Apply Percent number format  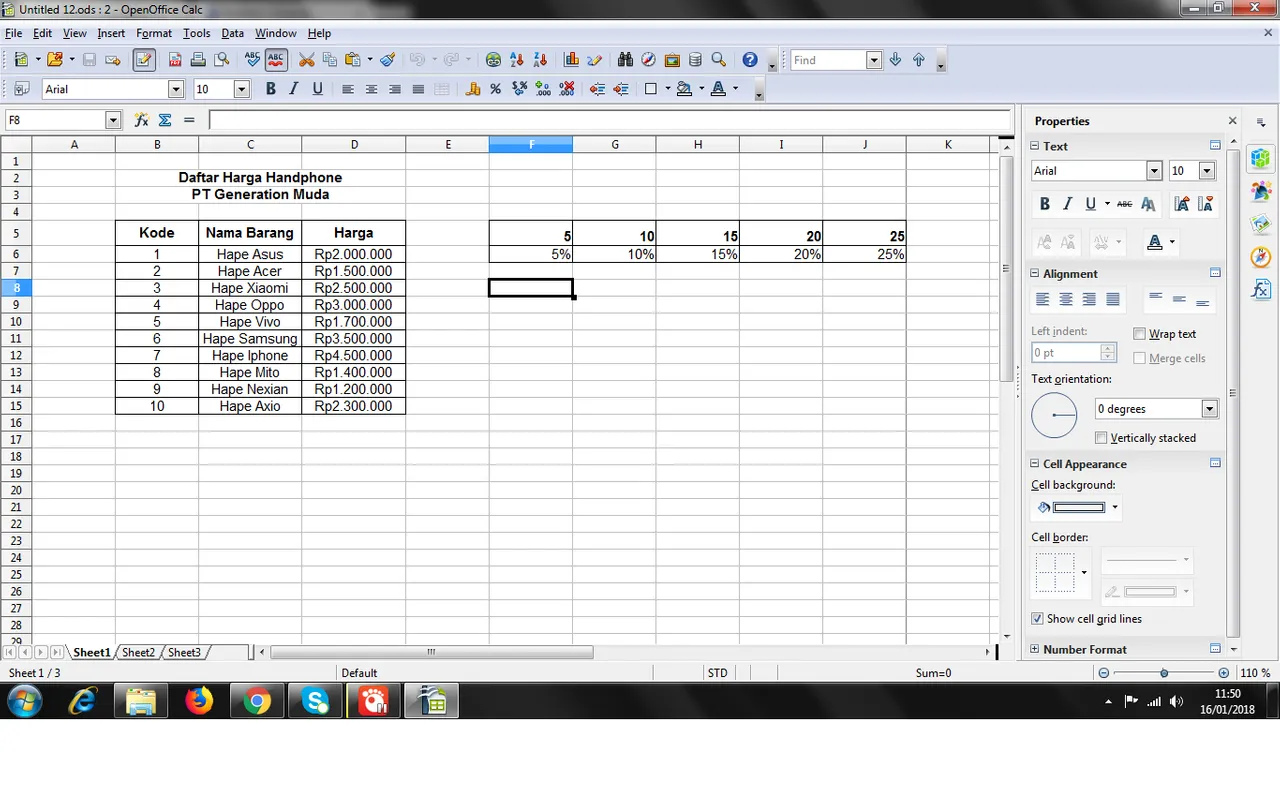click(494, 89)
